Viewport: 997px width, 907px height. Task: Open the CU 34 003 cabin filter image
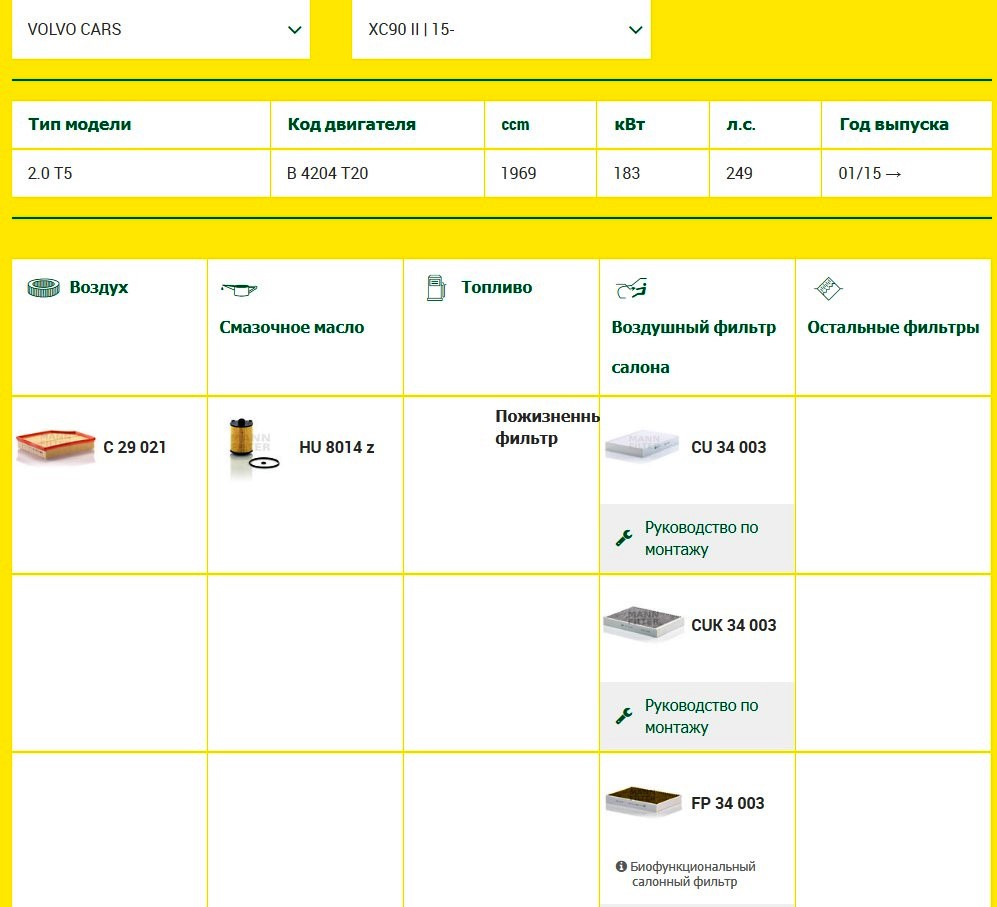[642, 447]
